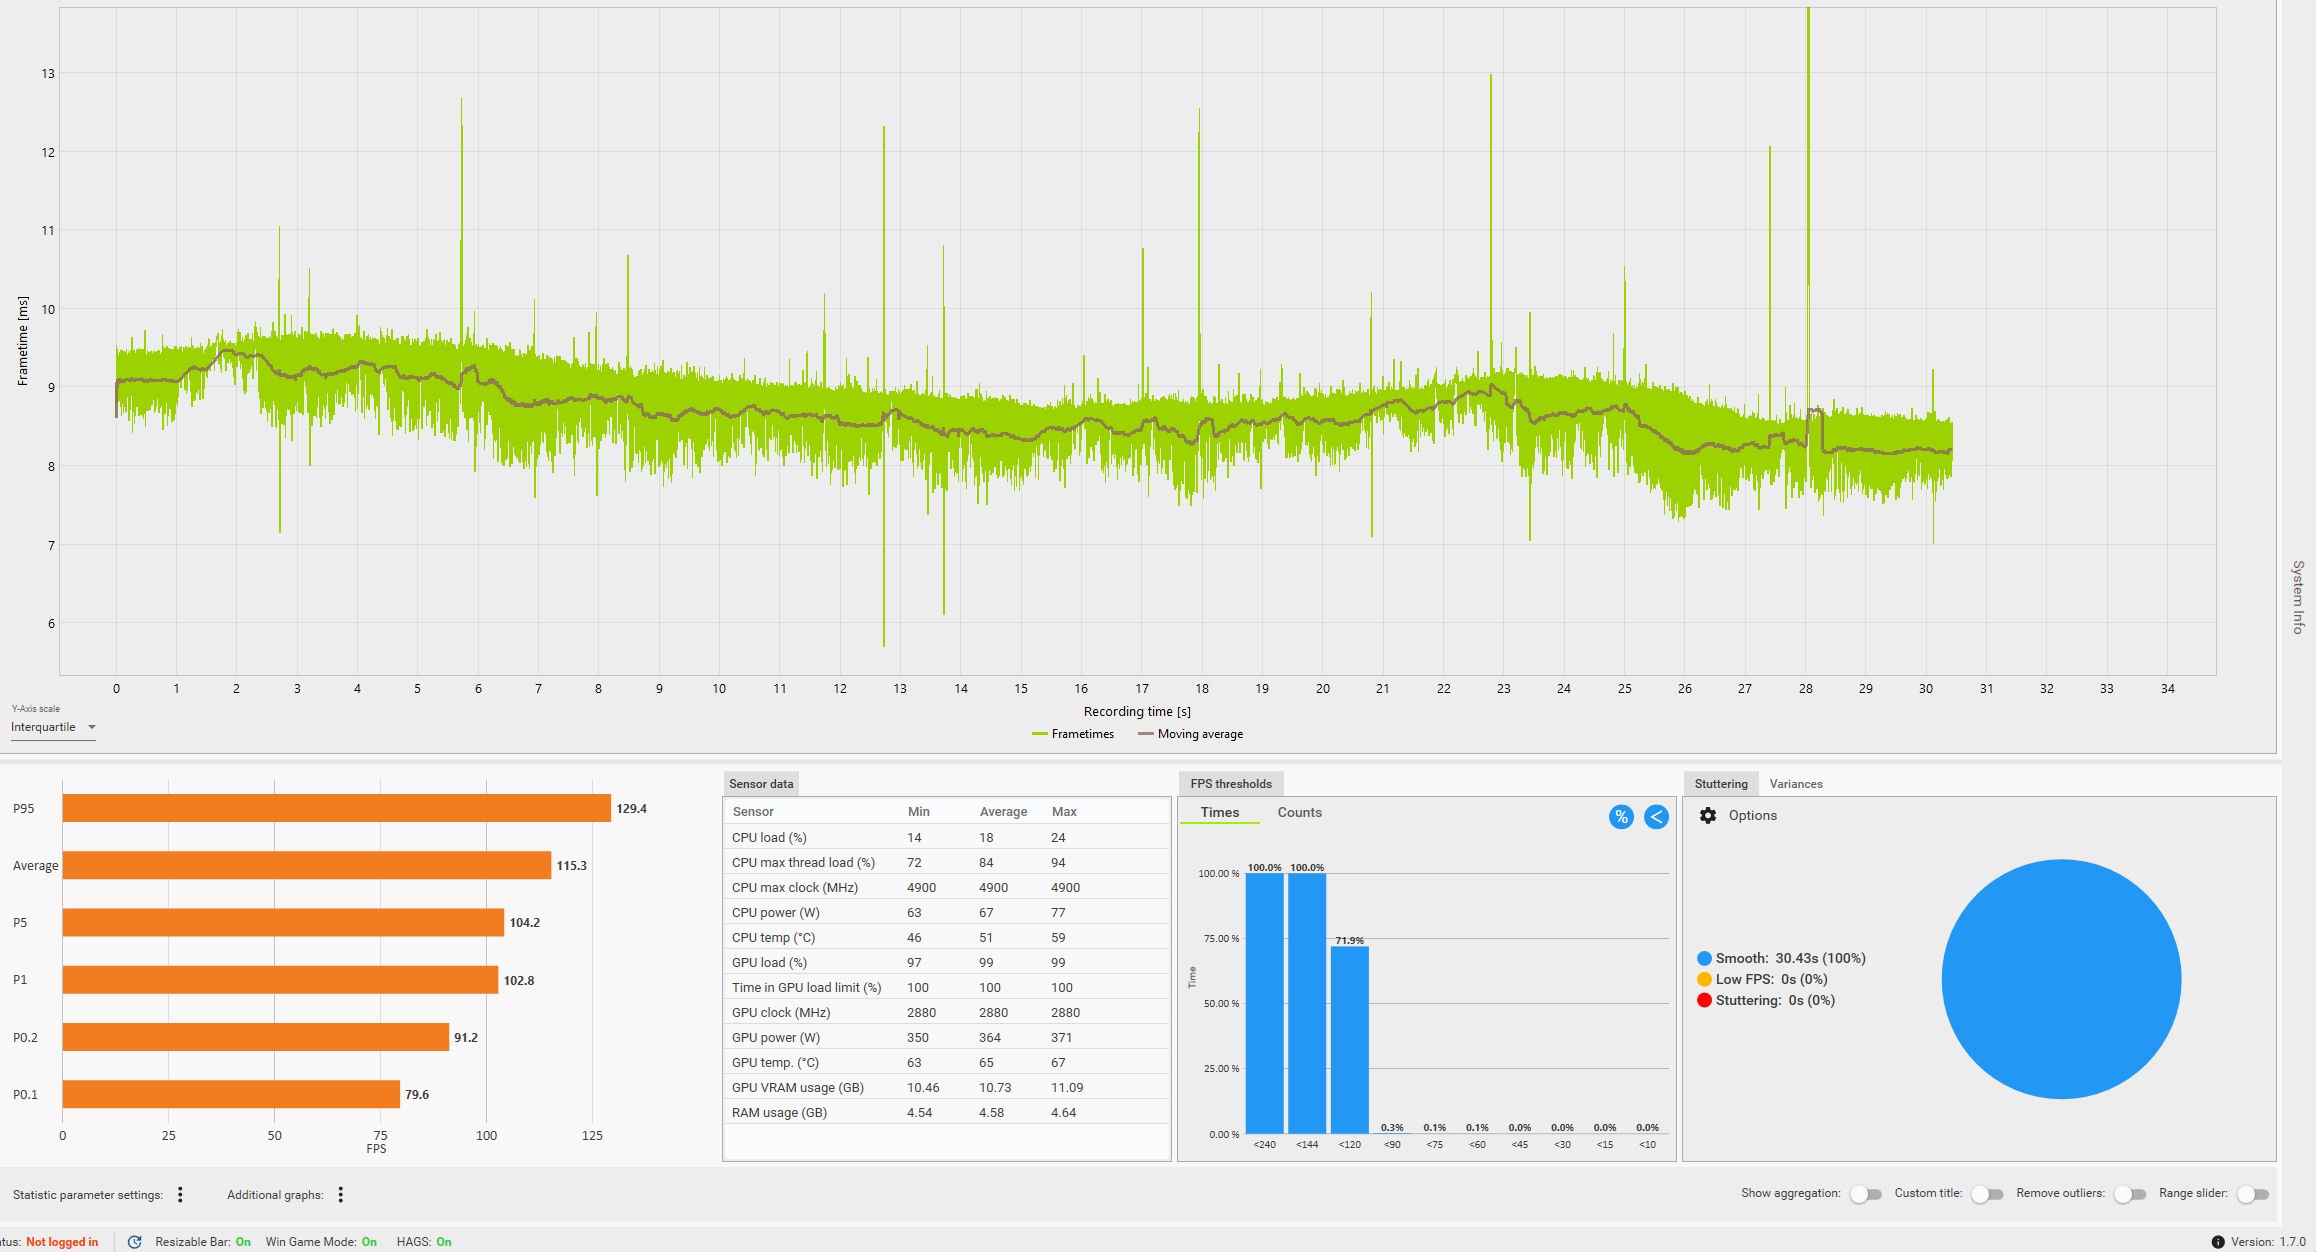
Task: Enable Custom title switch
Action: [1986, 1194]
